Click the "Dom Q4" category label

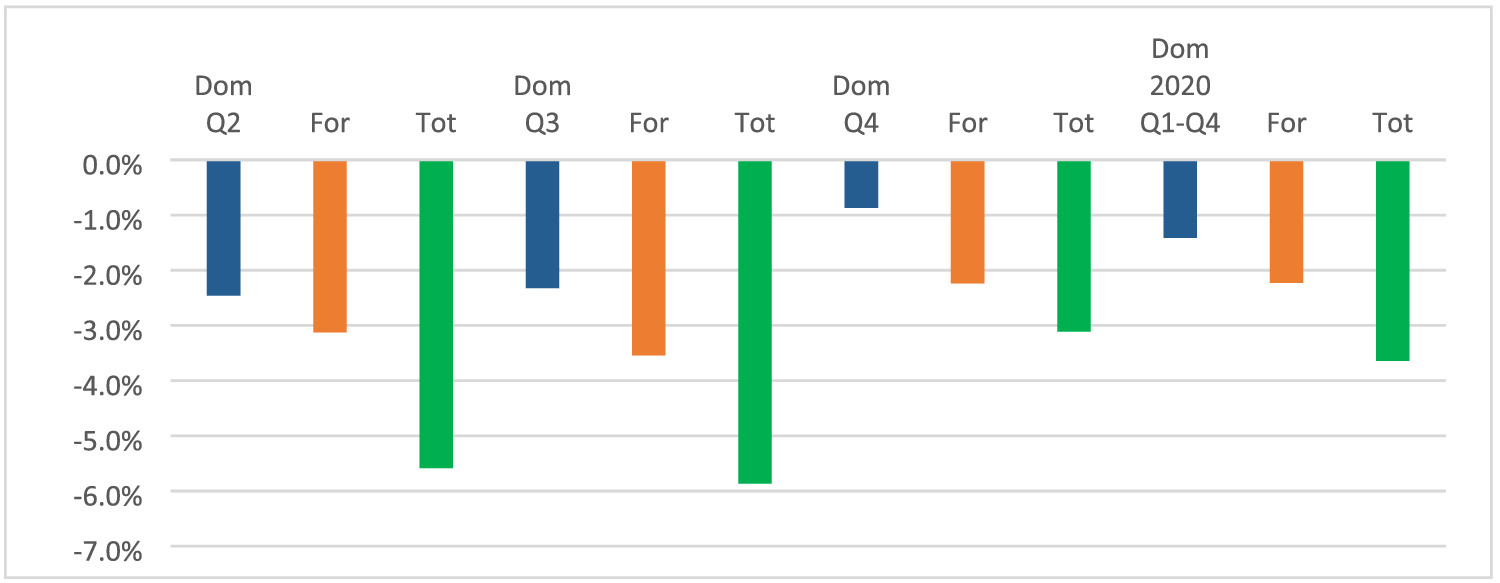coord(861,105)
